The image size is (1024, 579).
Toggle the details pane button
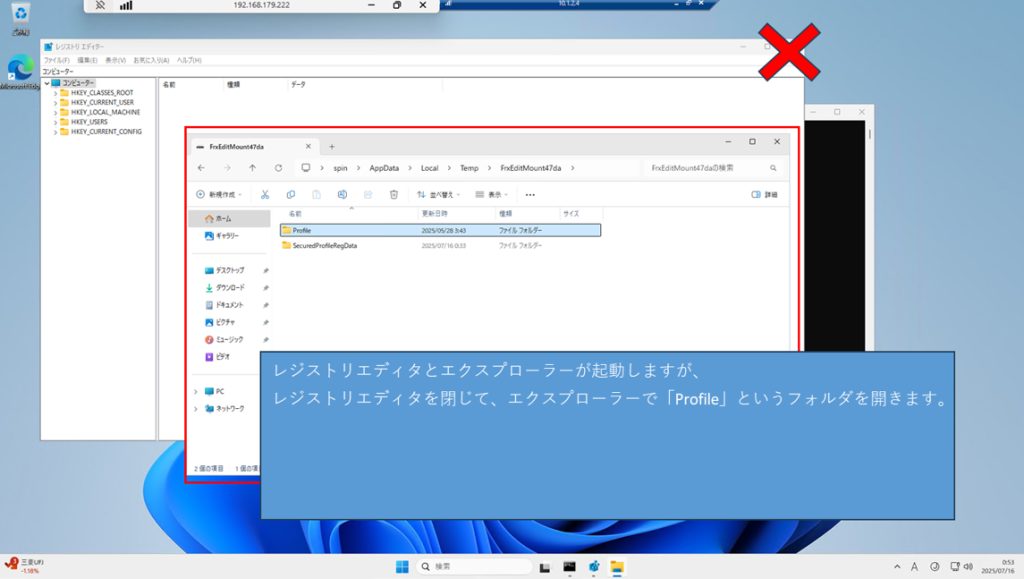tap(764, 195)
